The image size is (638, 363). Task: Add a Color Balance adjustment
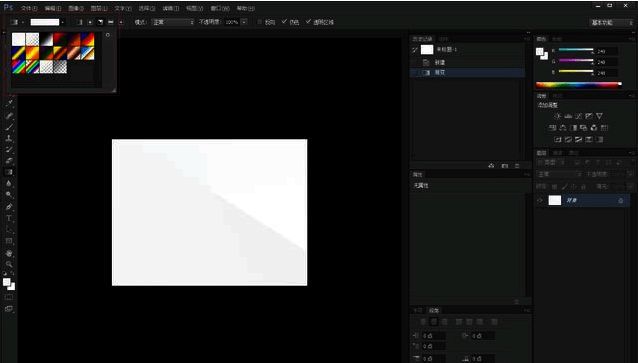563,128
